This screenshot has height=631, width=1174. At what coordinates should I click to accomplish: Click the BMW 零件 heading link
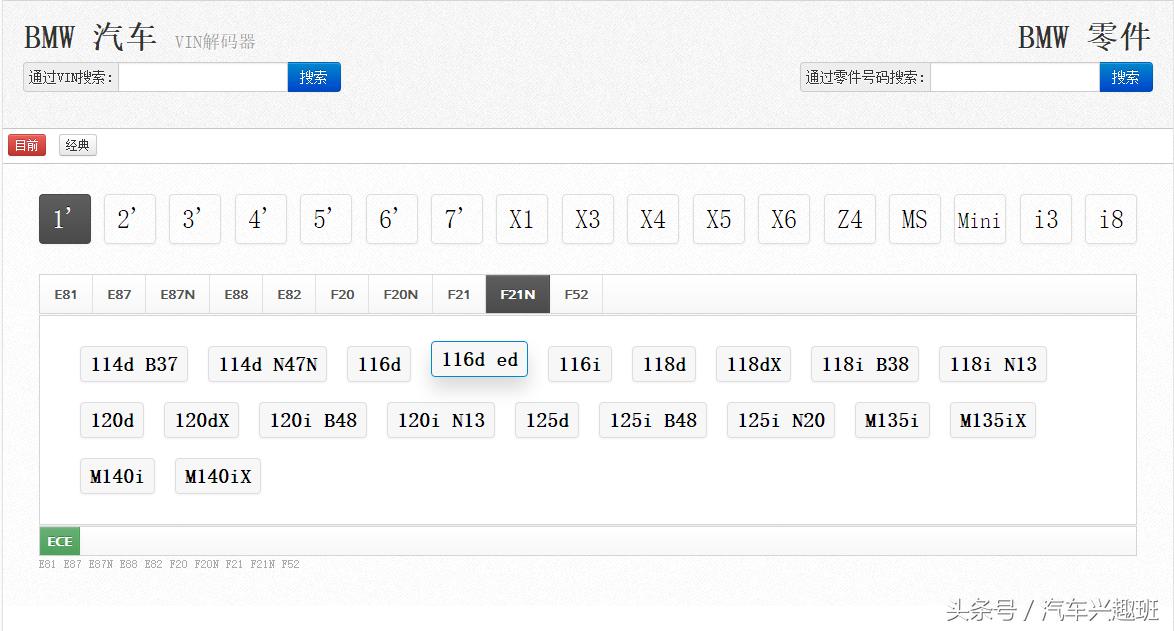1084,37
